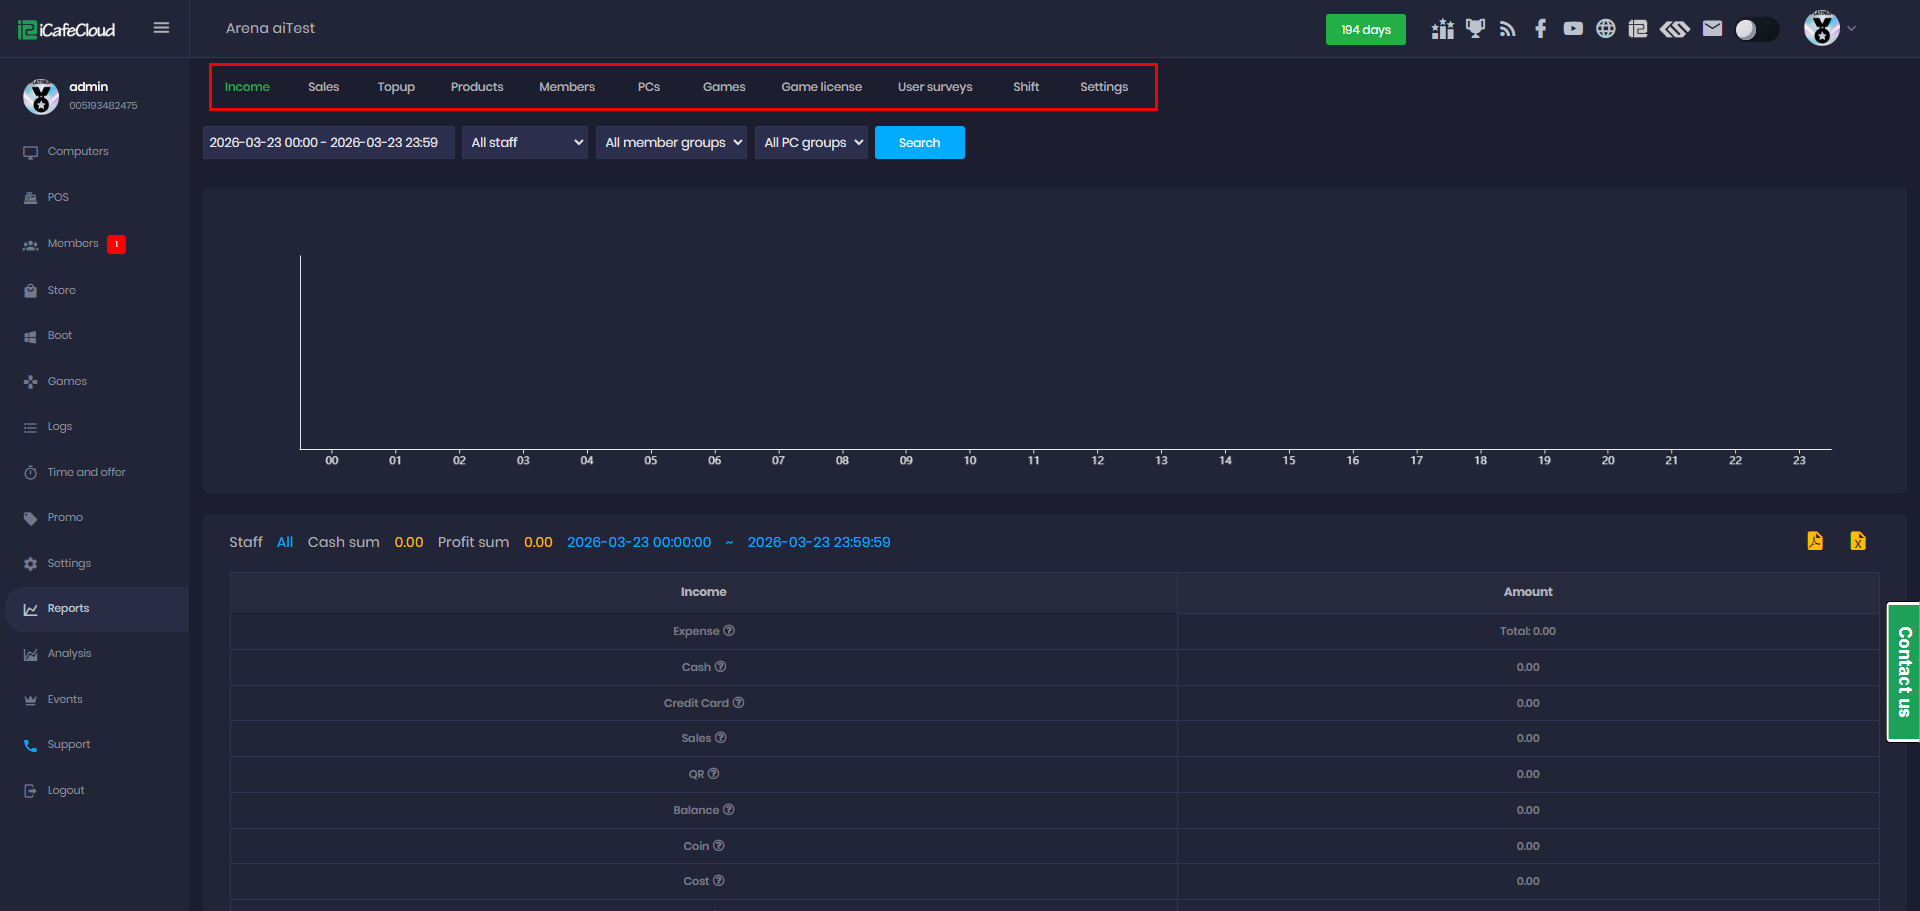Expand the profile avatar menu arrow
This screenshot has height=911, width=1920.
point(1851,29)
